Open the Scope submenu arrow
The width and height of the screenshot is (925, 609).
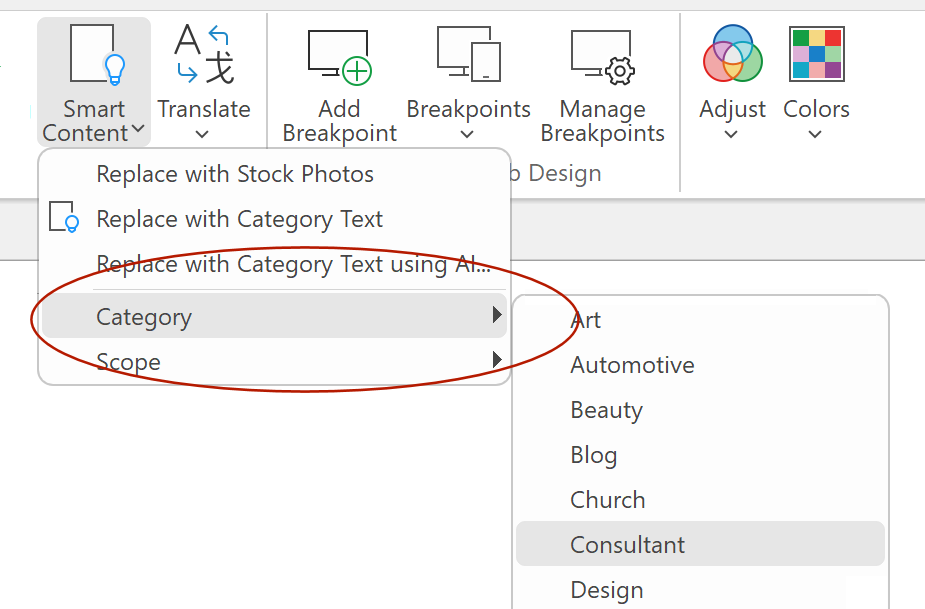pyautogui.click(x=497, y=359)
